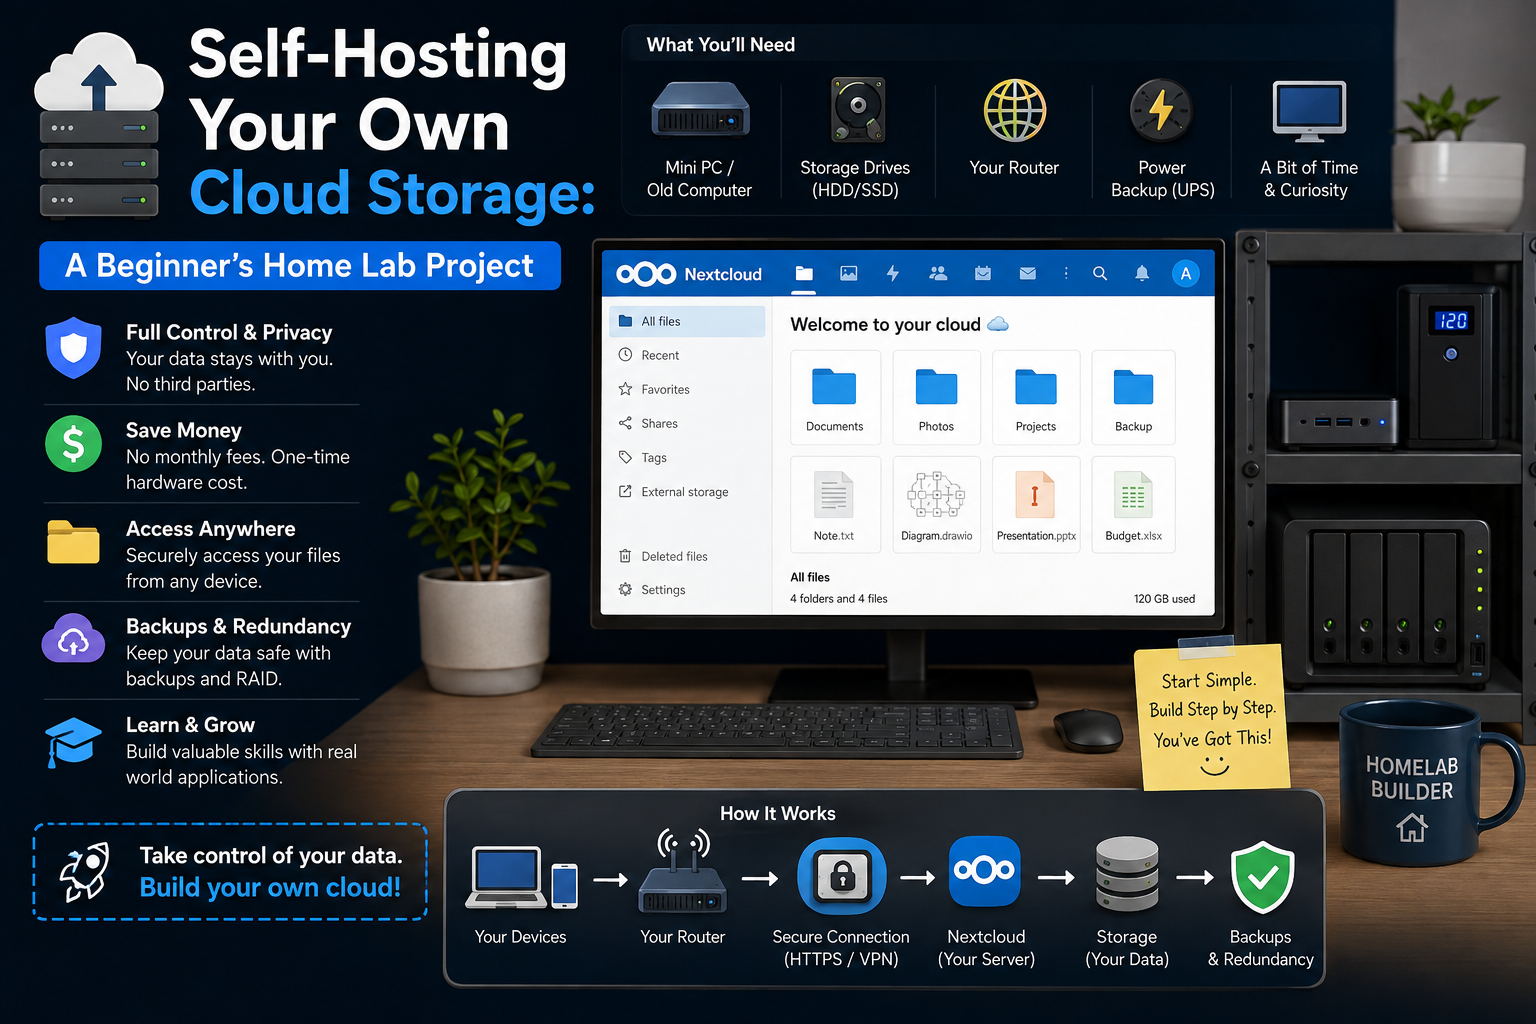Click the Storage database stack icon
Screen dimensions: 1536x1024
[x=1127, y=875]
